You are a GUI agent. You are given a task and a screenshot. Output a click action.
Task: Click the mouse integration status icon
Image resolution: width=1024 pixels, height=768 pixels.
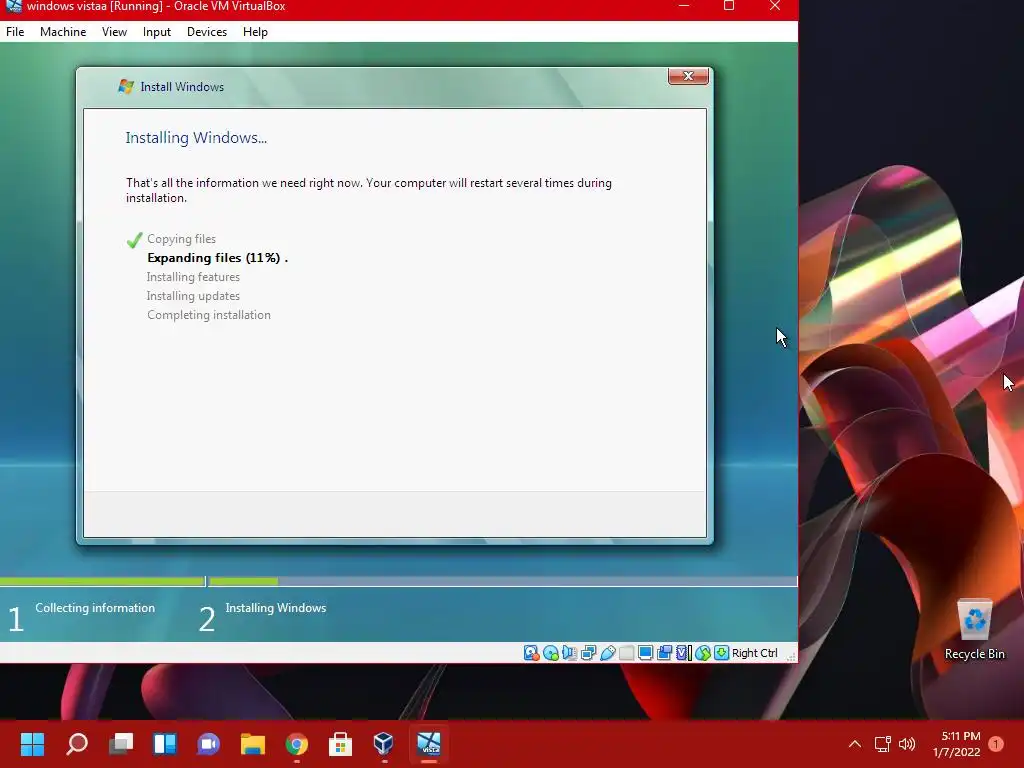[x=703, y=652]
